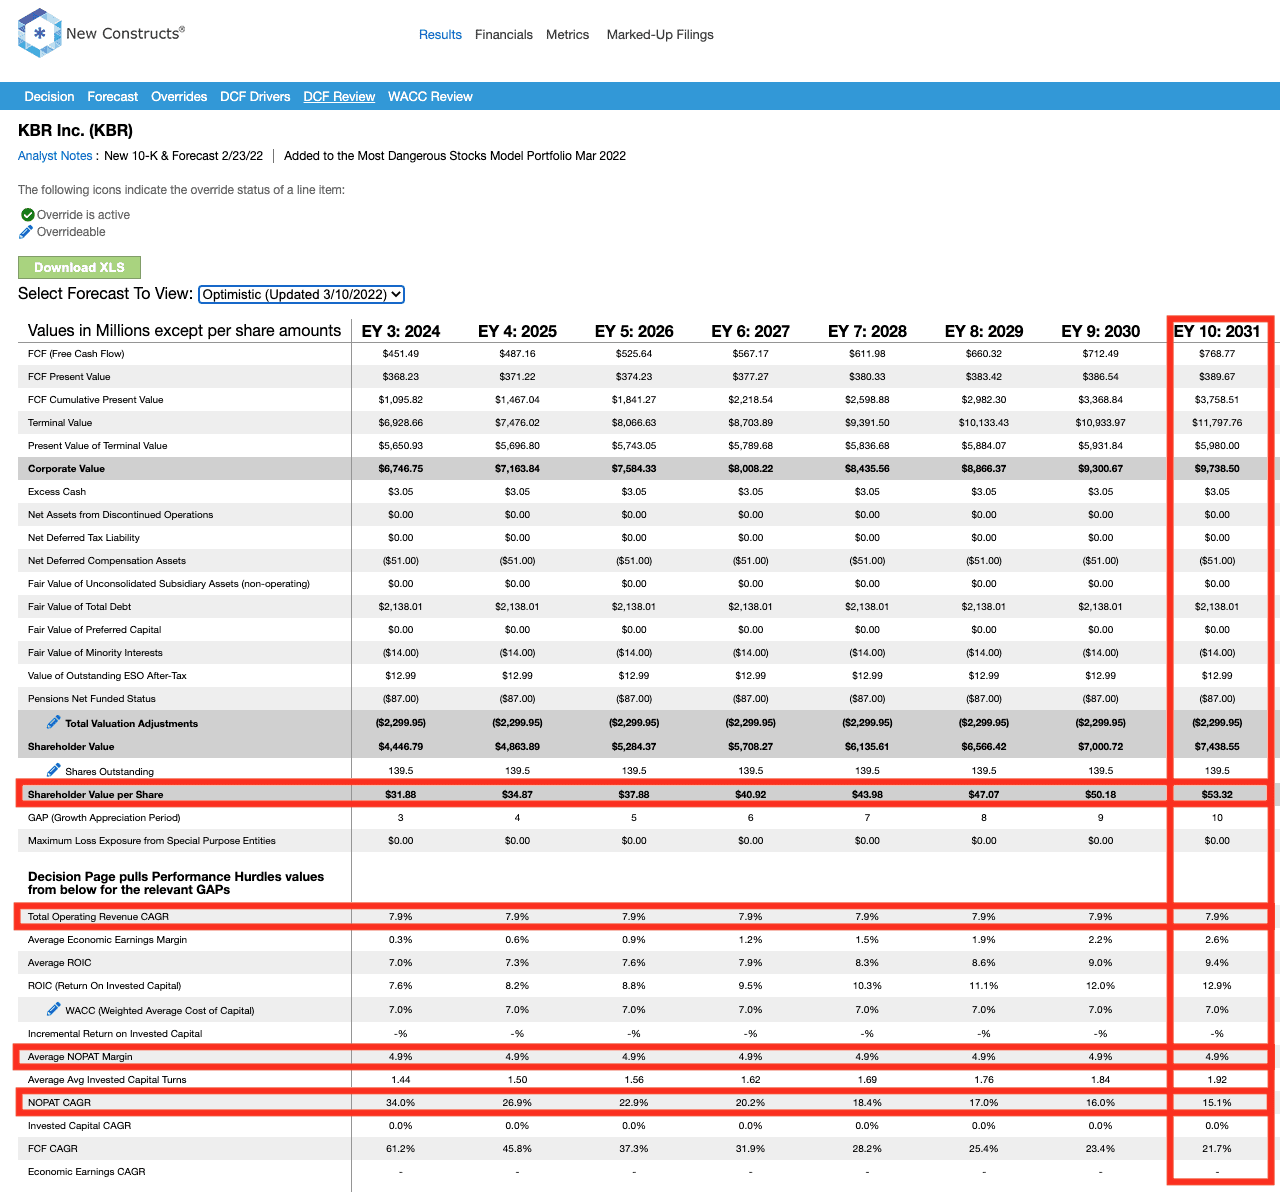The image size is (1280, 1192).
Task: Click the Average ROIC row label
Action: (60, 963)
